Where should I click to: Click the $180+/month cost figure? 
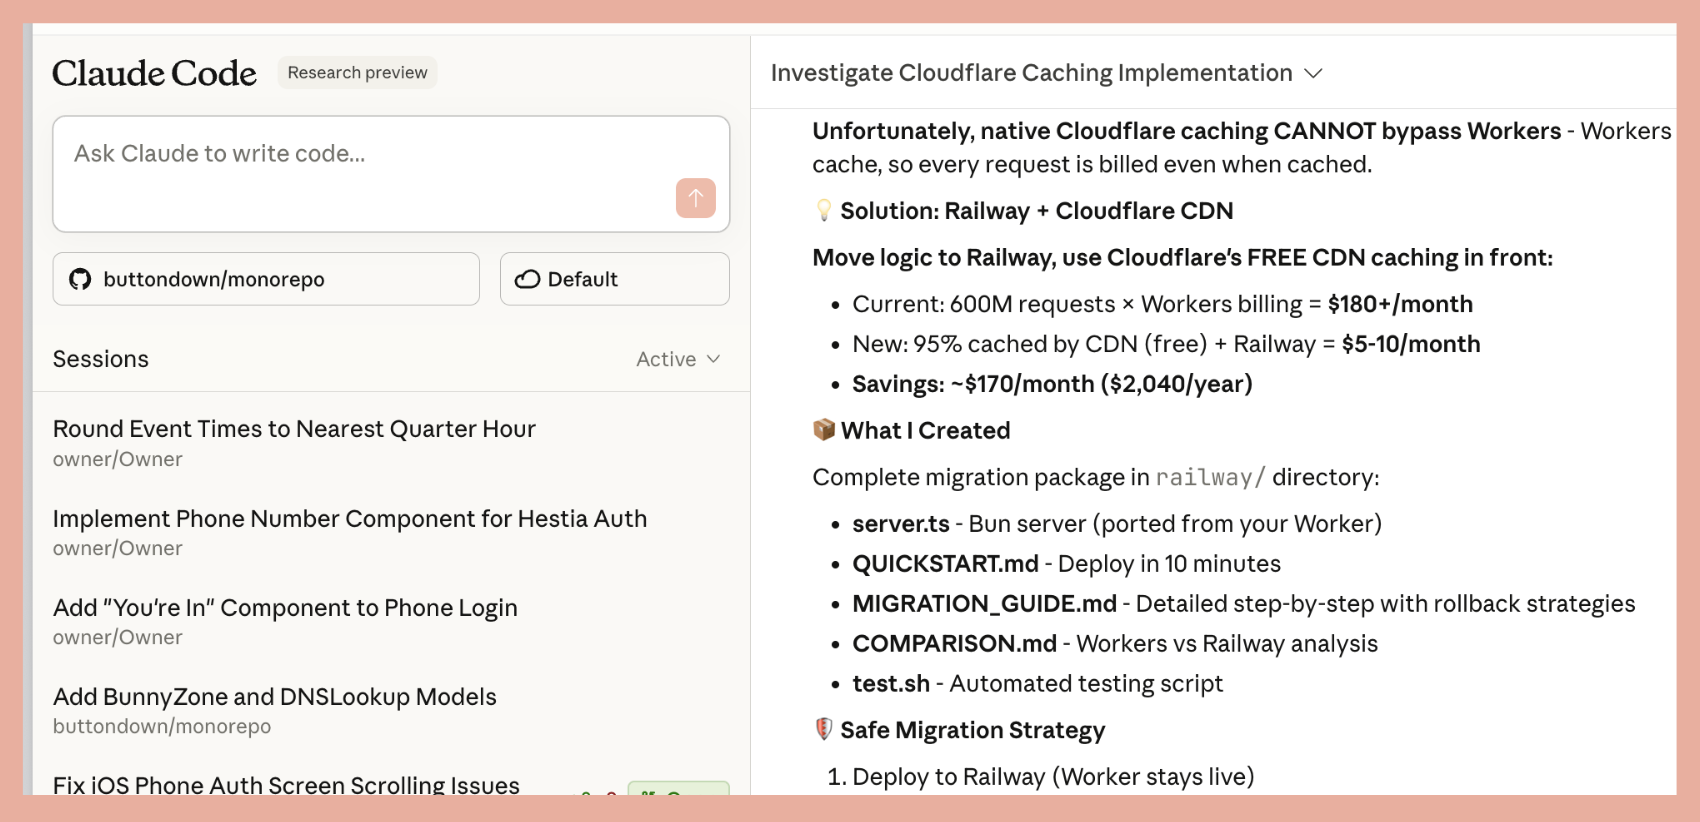pos(1400,304)
